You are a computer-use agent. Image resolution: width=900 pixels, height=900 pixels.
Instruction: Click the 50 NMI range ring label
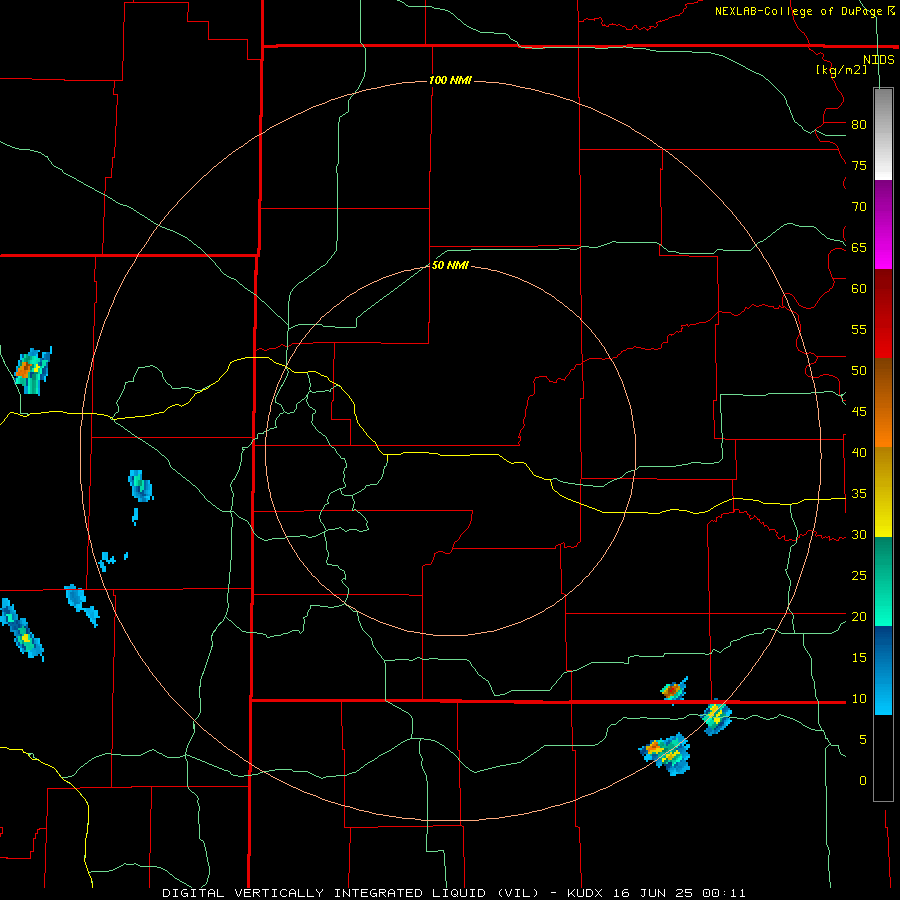tap(450, 265)
